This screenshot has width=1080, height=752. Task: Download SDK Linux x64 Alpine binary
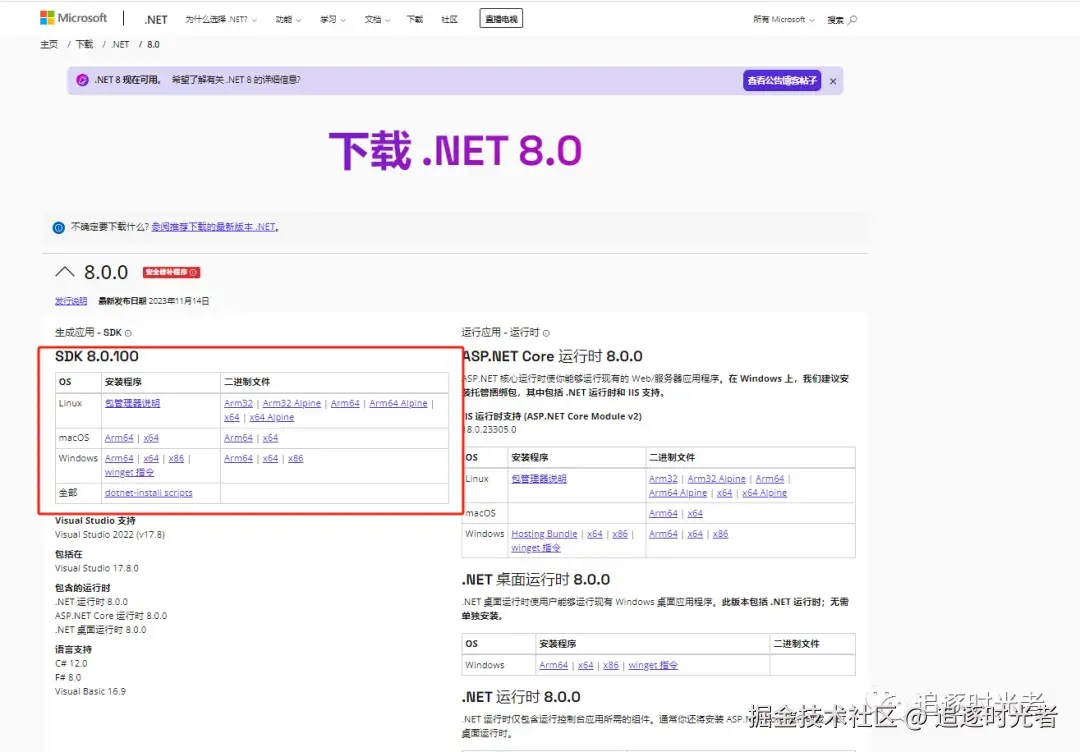[271, 417]
